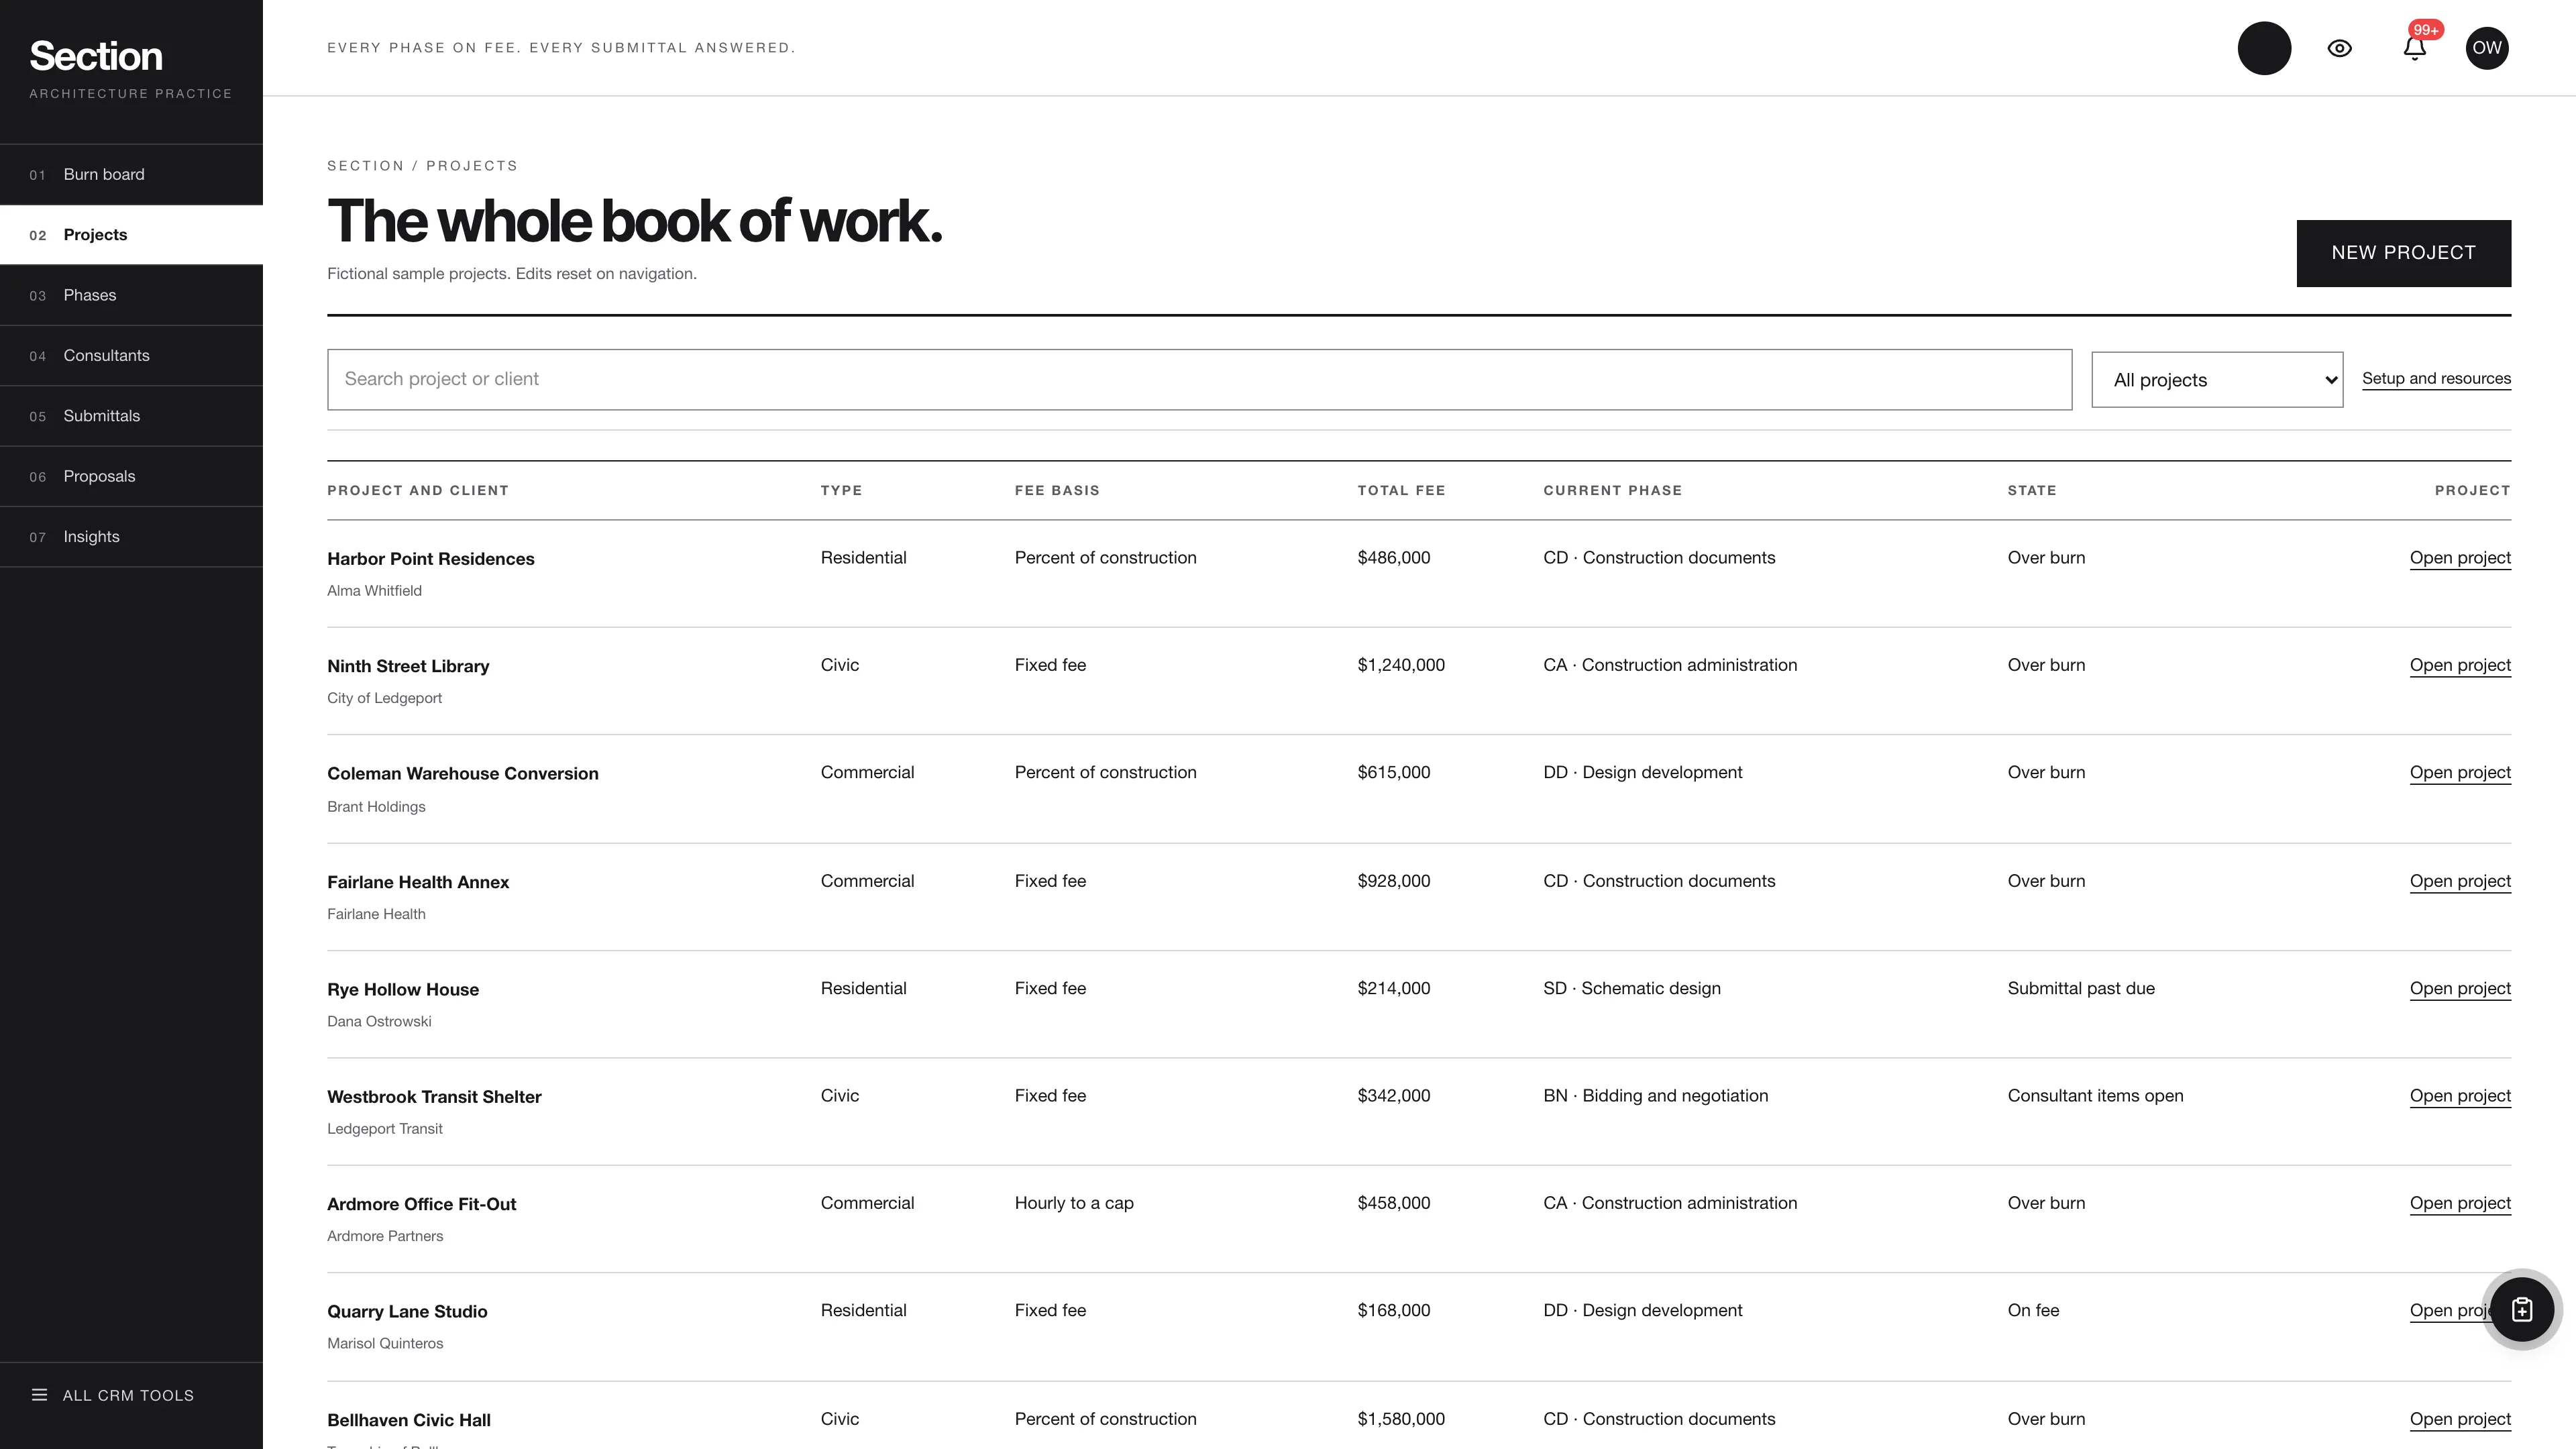Click BN · Bidding and negotiation phase
Screen dimensions: 2576x1449
(x=1655, y=1095)
